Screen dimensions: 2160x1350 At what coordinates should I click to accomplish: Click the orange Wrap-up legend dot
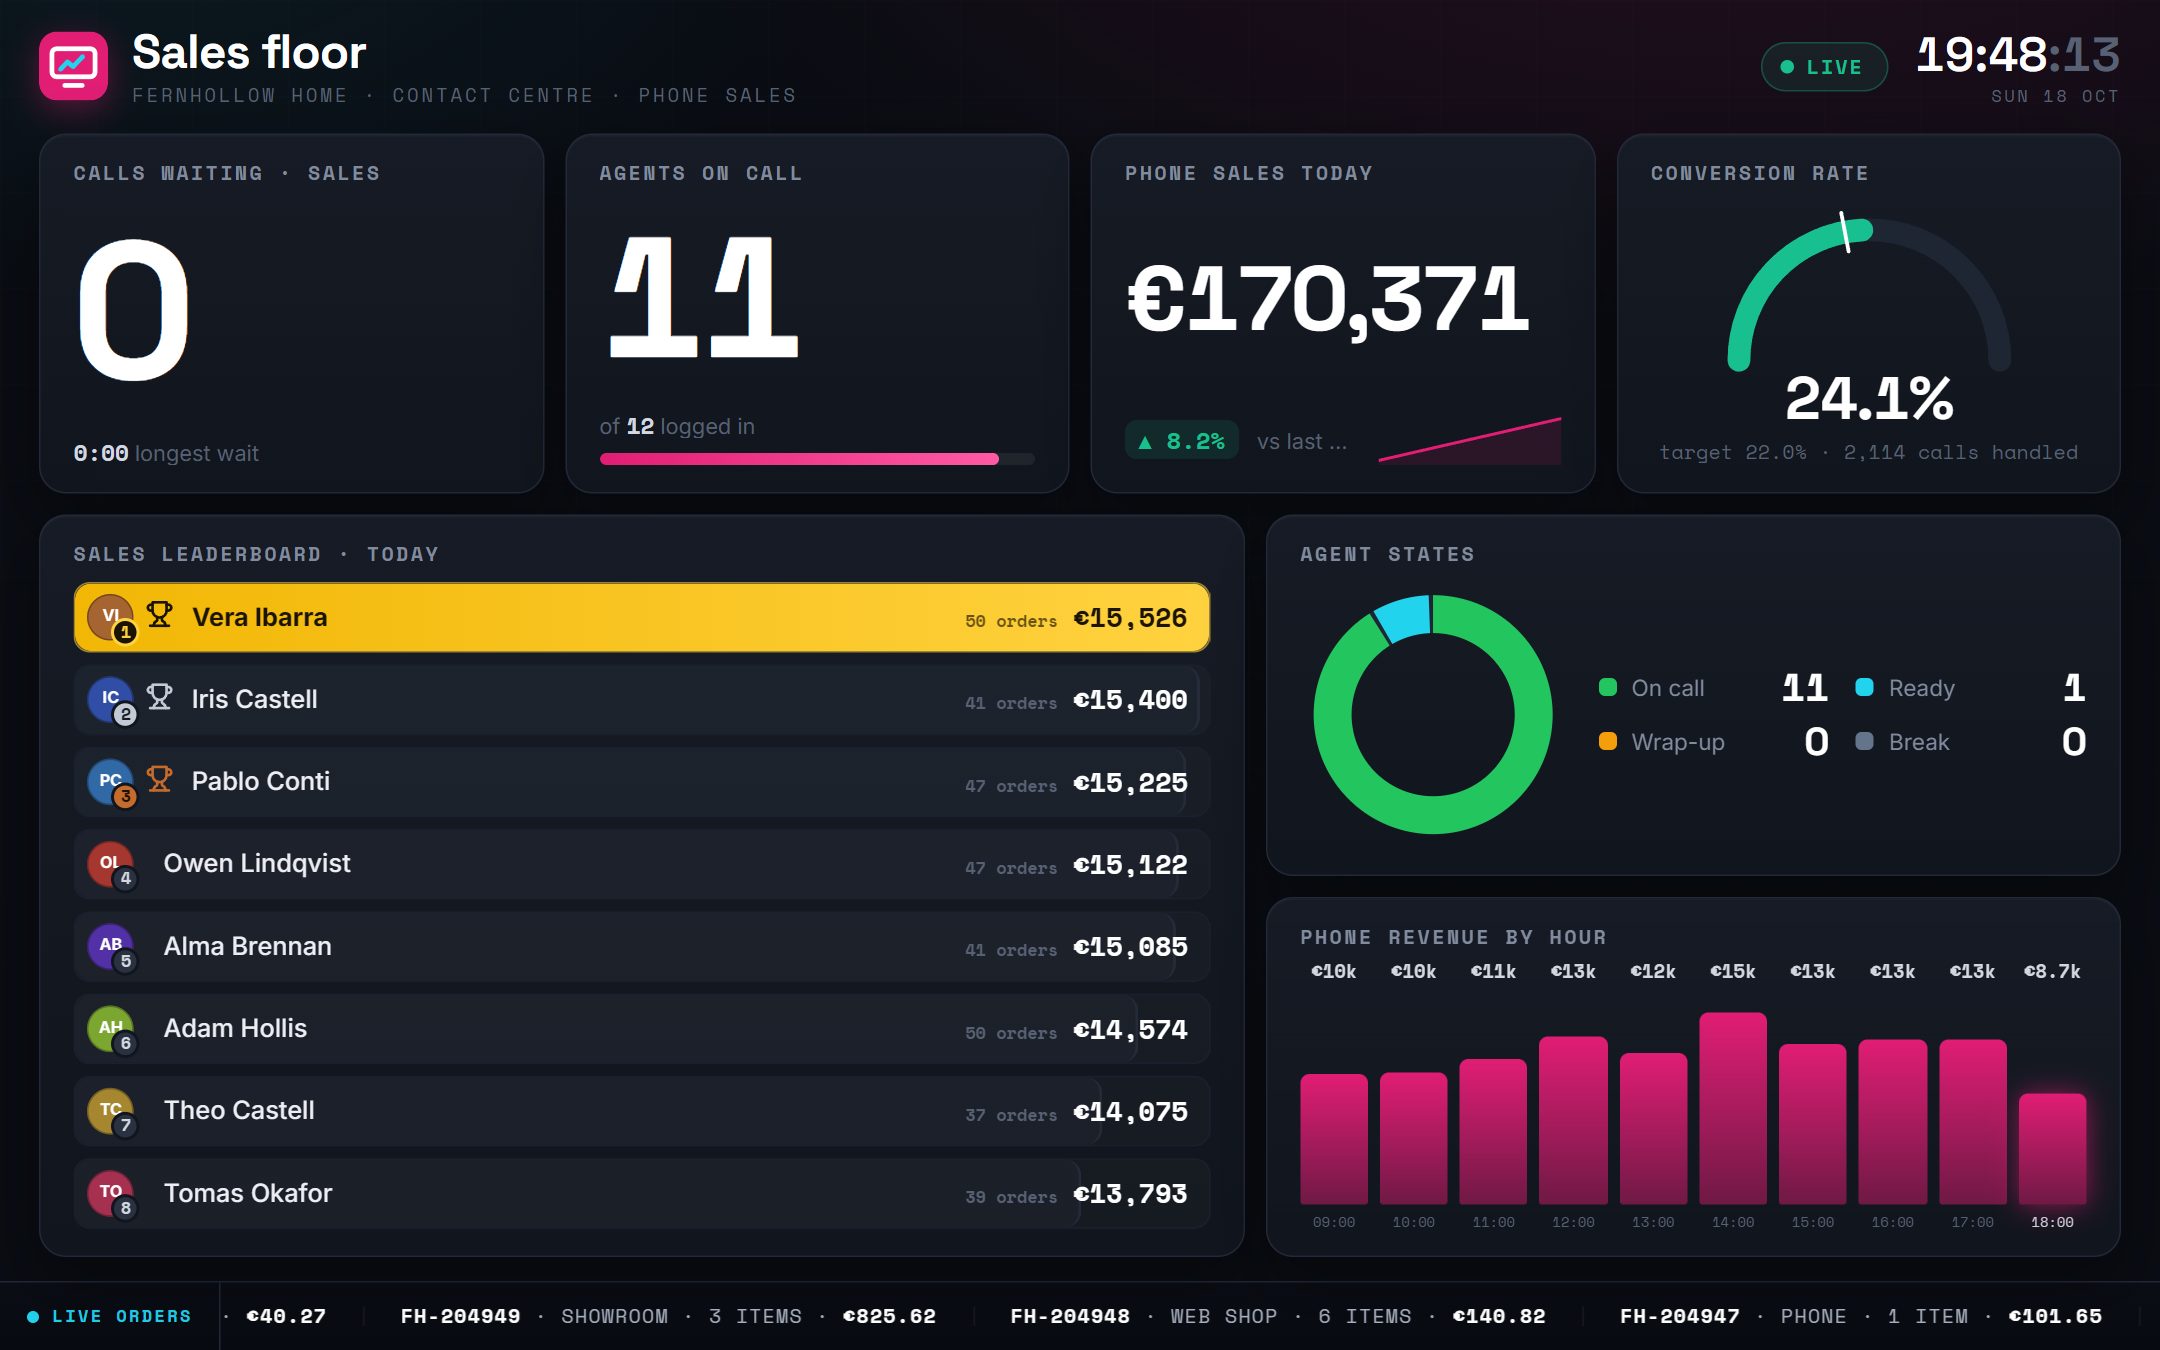pos(1608,741)
